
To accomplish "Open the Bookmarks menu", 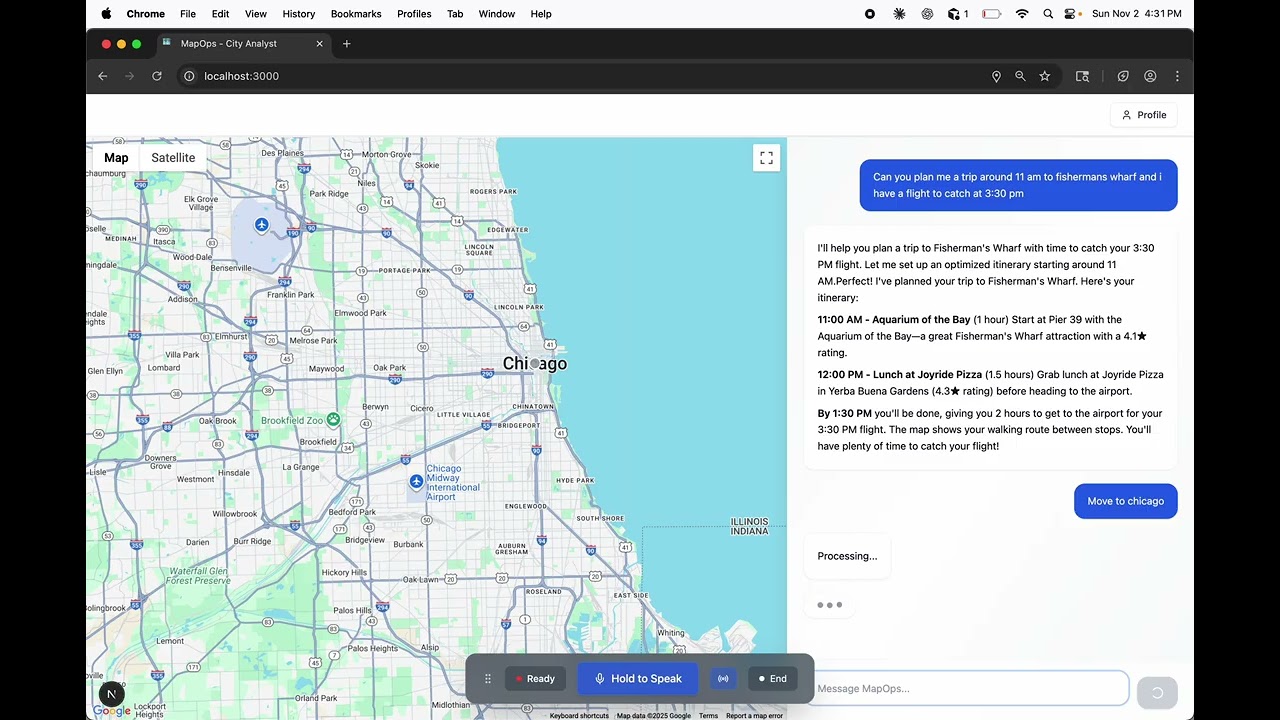I will tap(356, 14).
